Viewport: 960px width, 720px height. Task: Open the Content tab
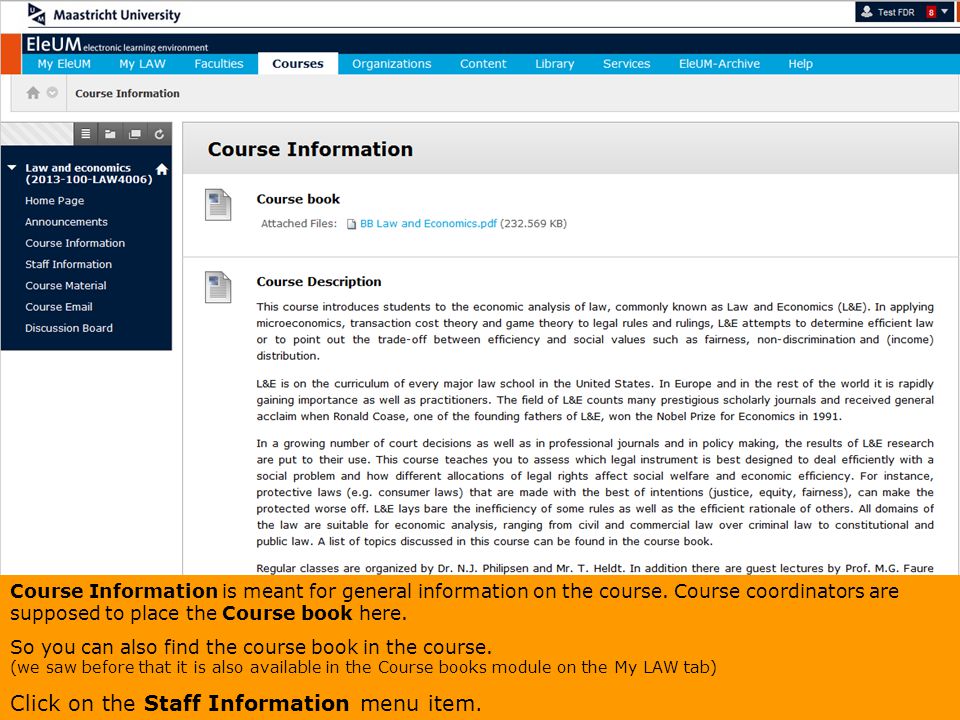click(x=483, y=64)
